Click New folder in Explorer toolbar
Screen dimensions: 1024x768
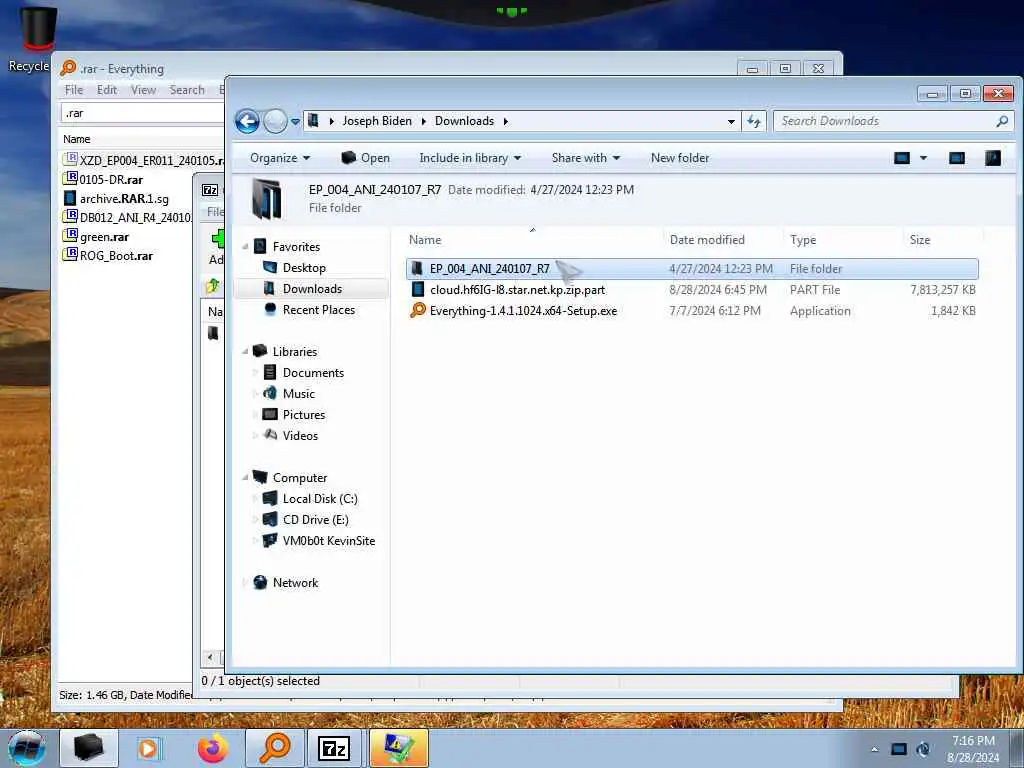679,158
